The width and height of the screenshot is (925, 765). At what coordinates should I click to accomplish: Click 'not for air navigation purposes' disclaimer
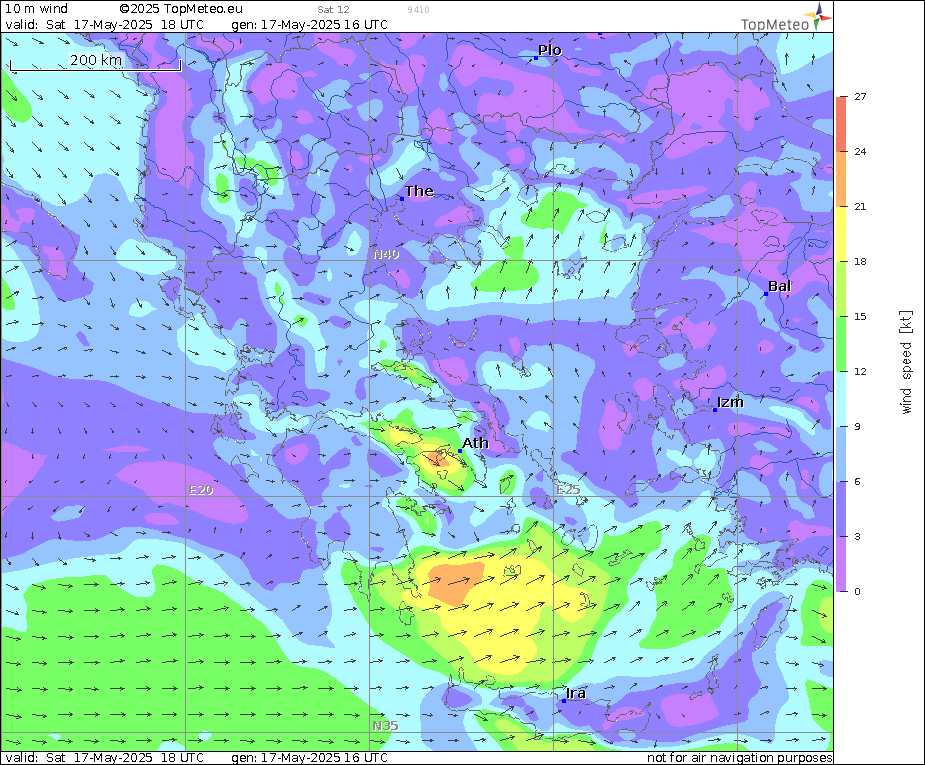(740, 757)
